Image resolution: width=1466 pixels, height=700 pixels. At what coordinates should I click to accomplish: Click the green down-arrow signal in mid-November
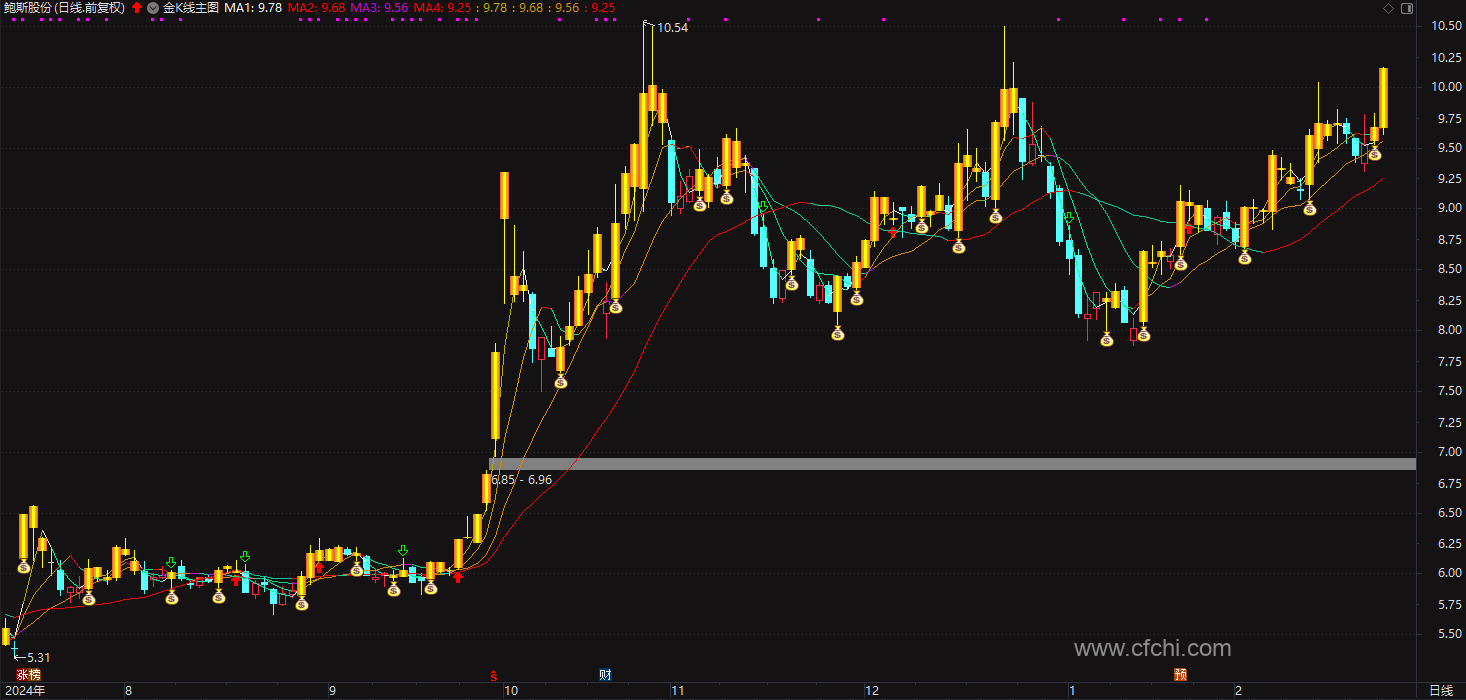pyautogui.click(x=763, y=208)
